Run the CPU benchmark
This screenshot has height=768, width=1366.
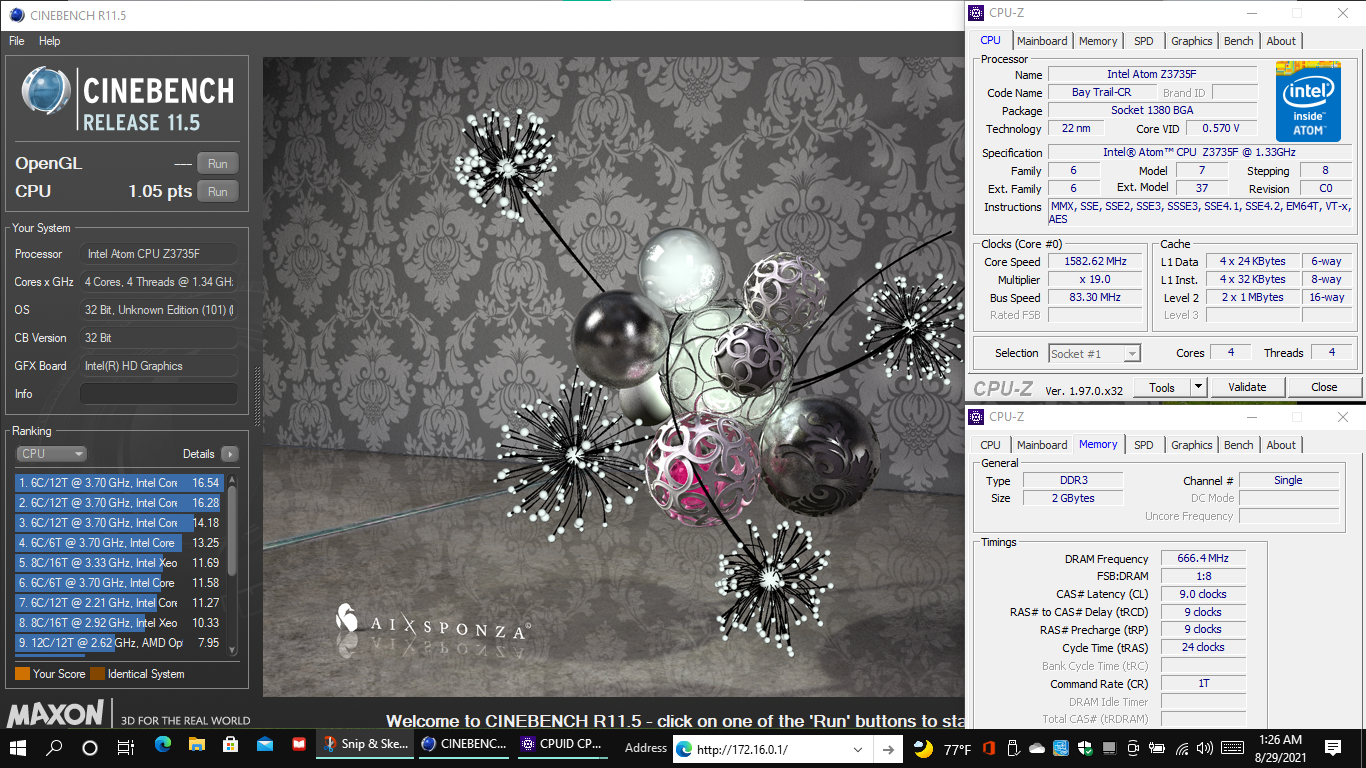pyautogui.click(x=217, y=191)
